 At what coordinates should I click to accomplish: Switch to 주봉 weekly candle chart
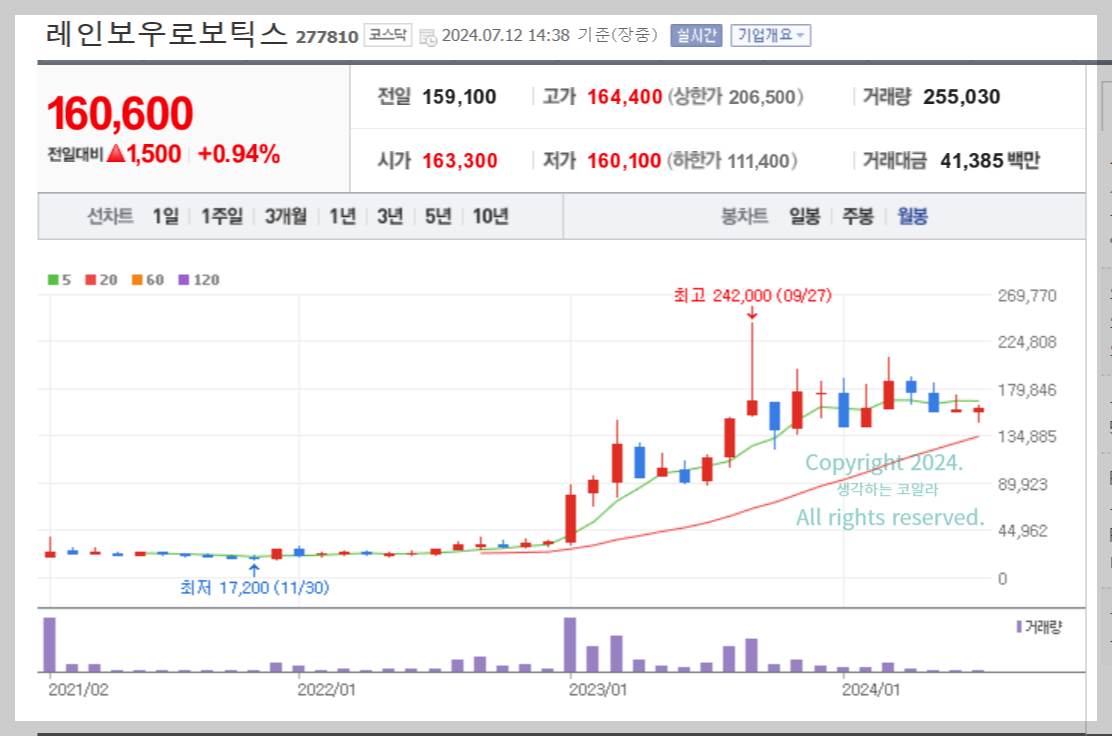pos(857,216)
